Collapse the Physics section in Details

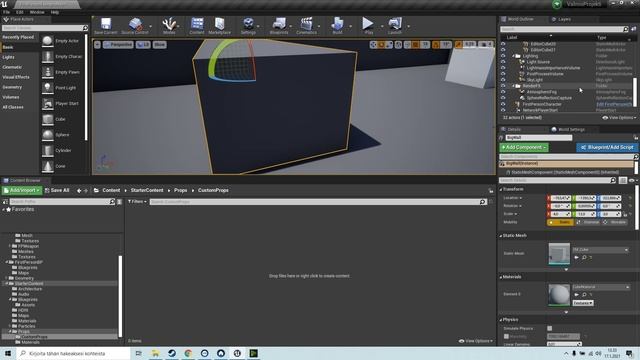pos(501,320)
